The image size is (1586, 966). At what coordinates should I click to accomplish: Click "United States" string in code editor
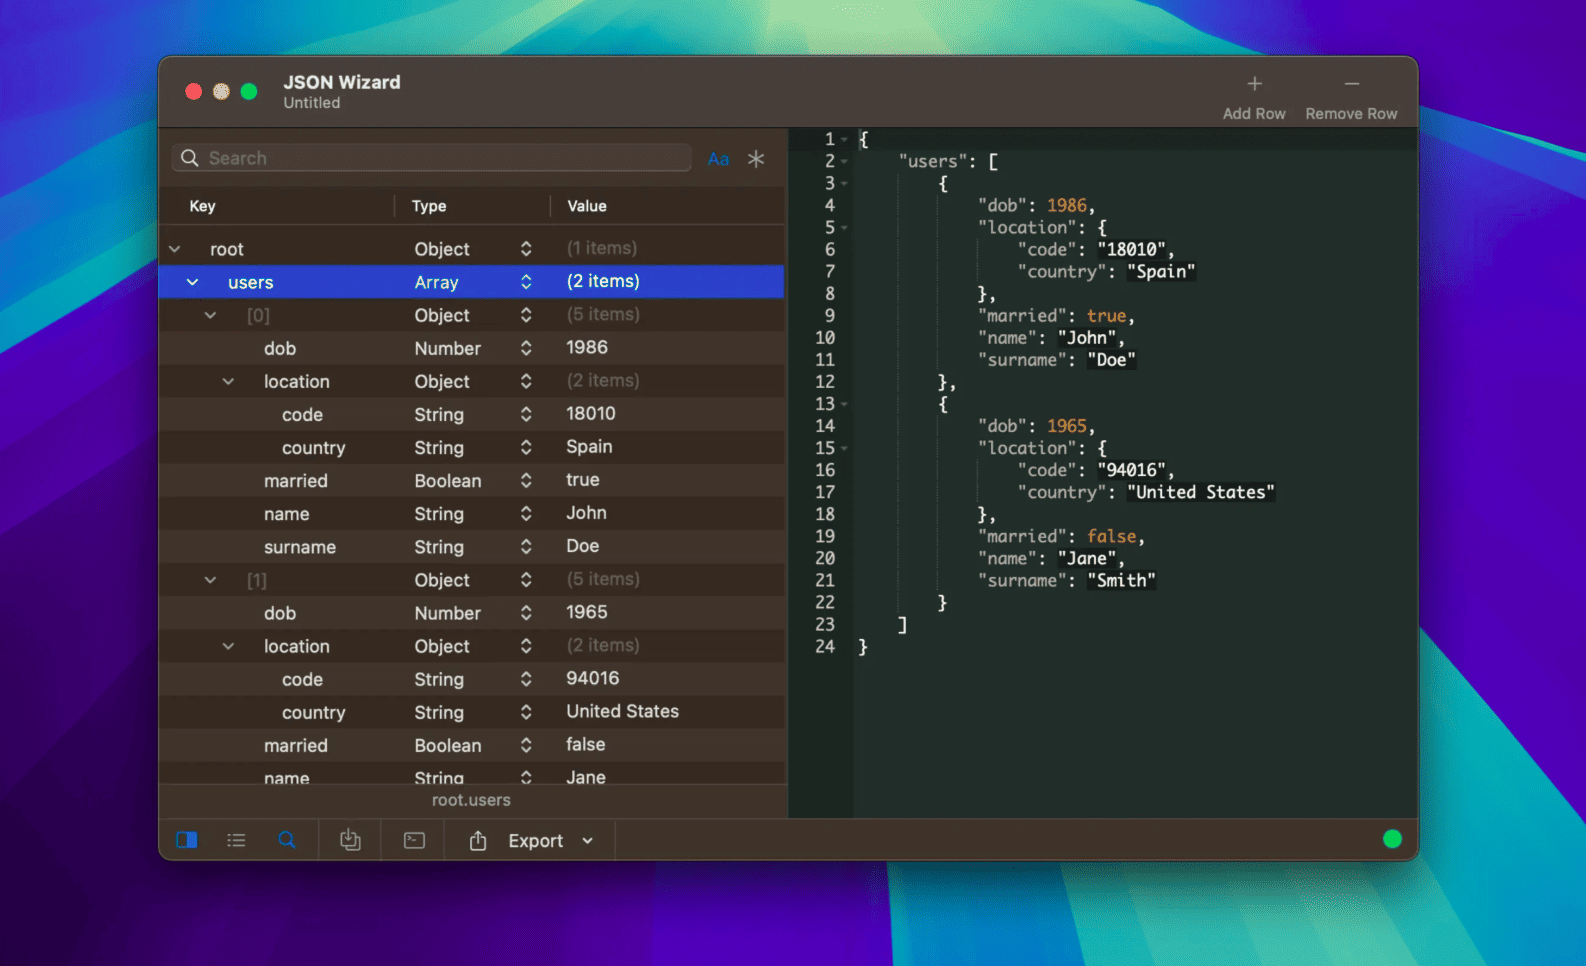[x=1200, y=492]
